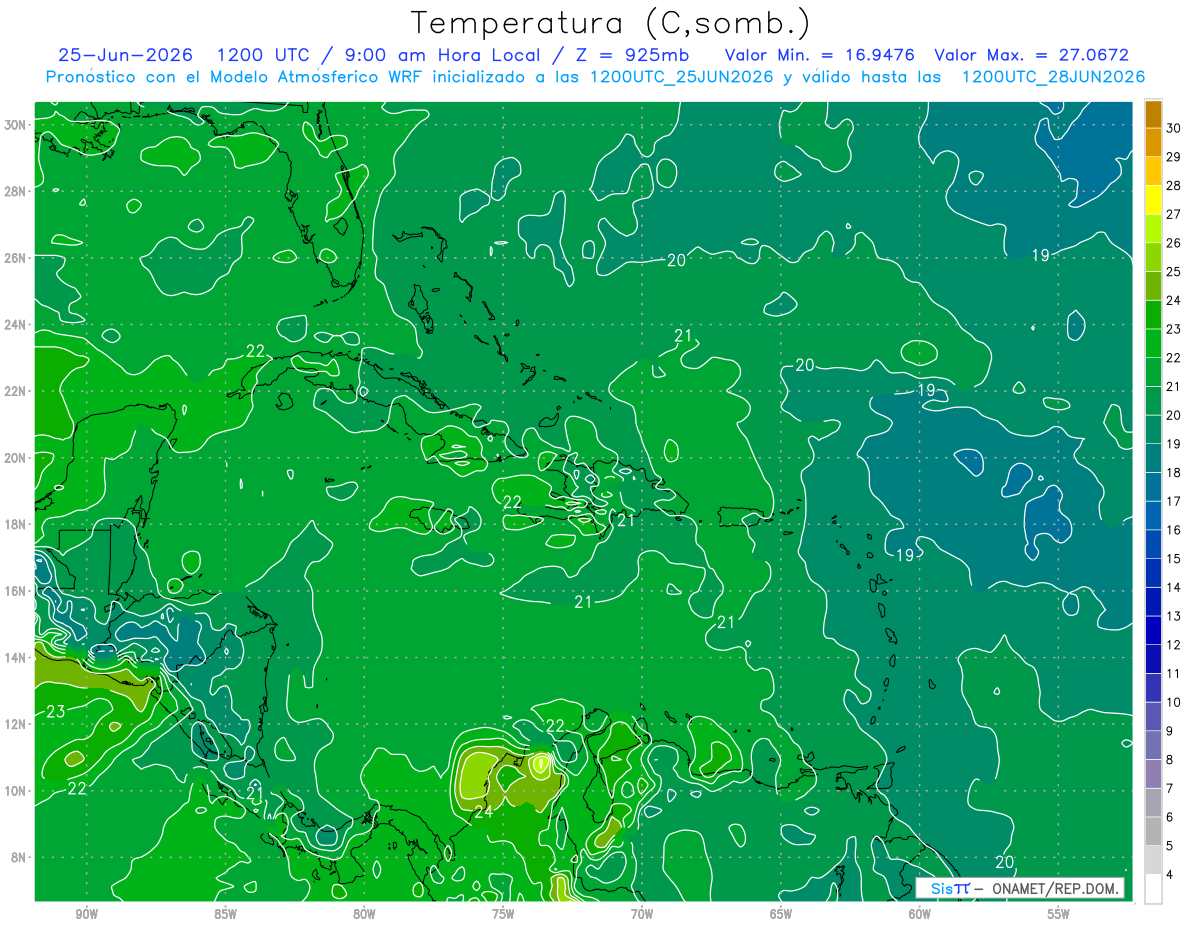
Task: Click the "65W" longitude axis label
Action: click(x=781, y=914)
